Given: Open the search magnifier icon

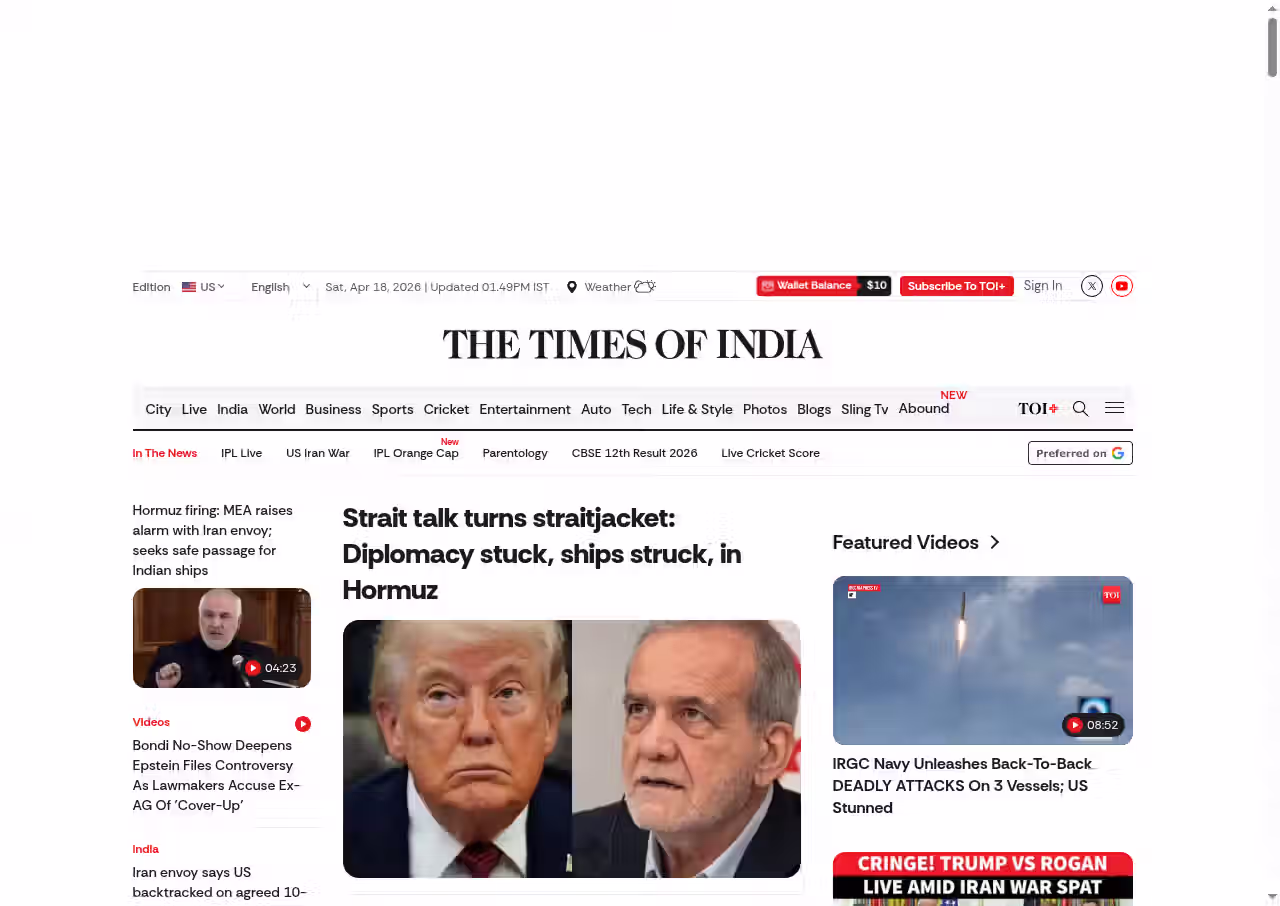Looking at the screenshot, I should click(x=1080, y=408).
